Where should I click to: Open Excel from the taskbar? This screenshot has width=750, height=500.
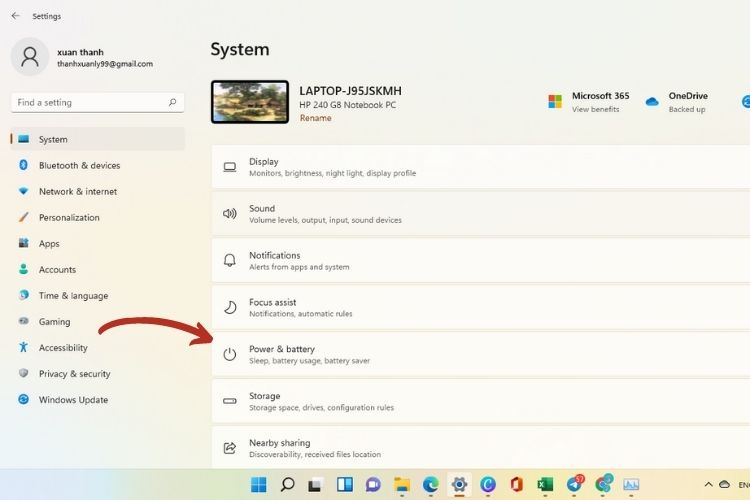coord(545,485)
